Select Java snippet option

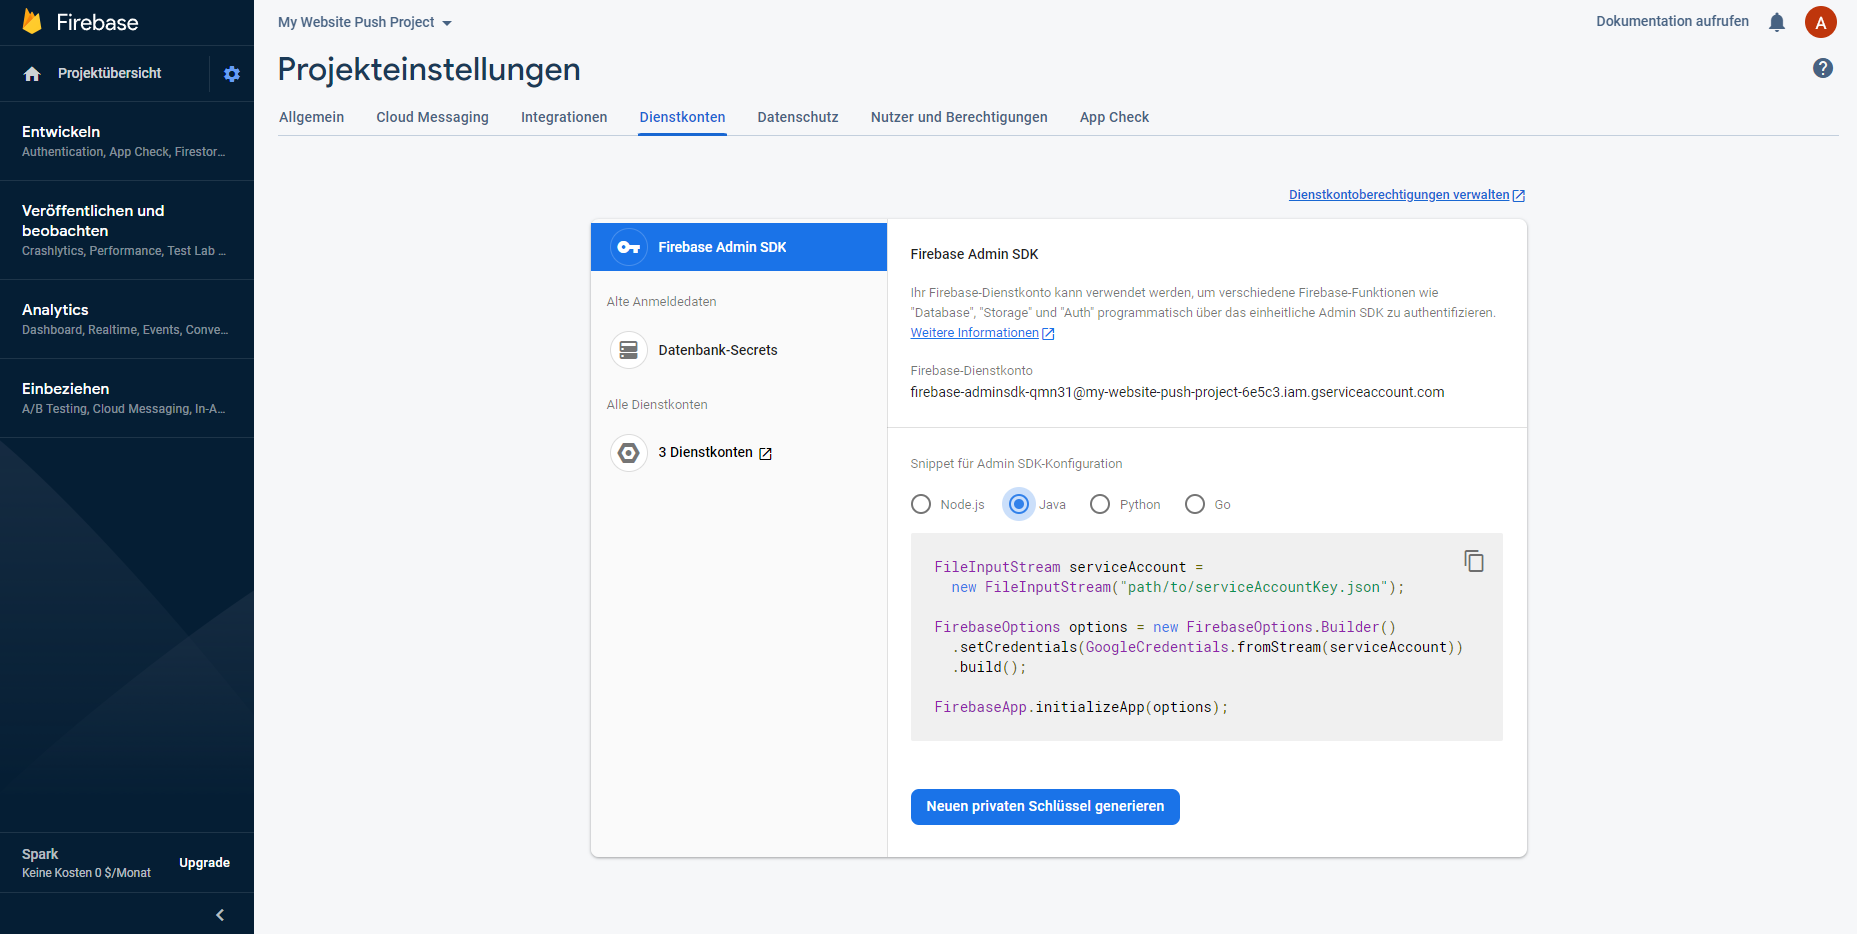(x=1019, y=504)
